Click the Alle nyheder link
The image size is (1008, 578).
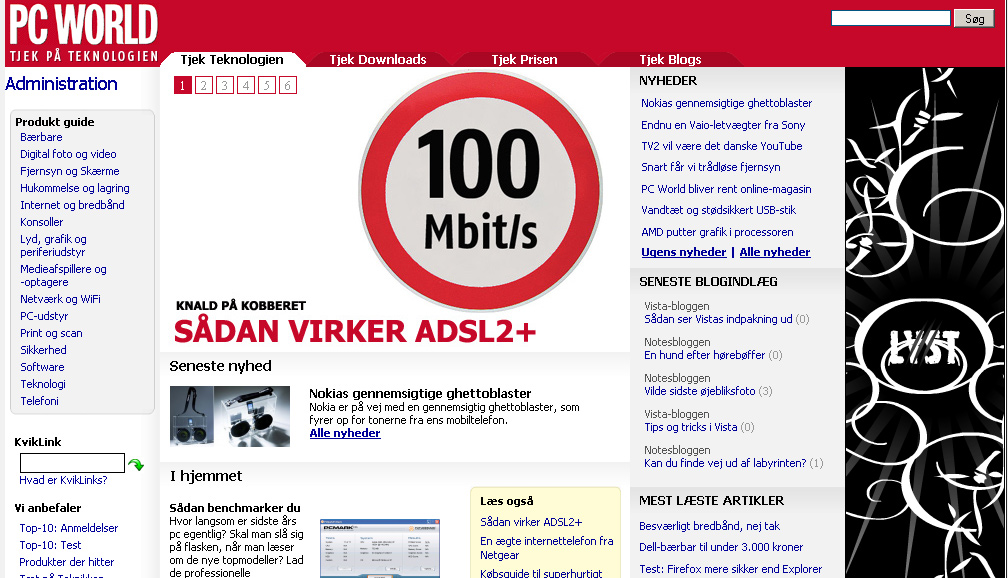[344, 432]
